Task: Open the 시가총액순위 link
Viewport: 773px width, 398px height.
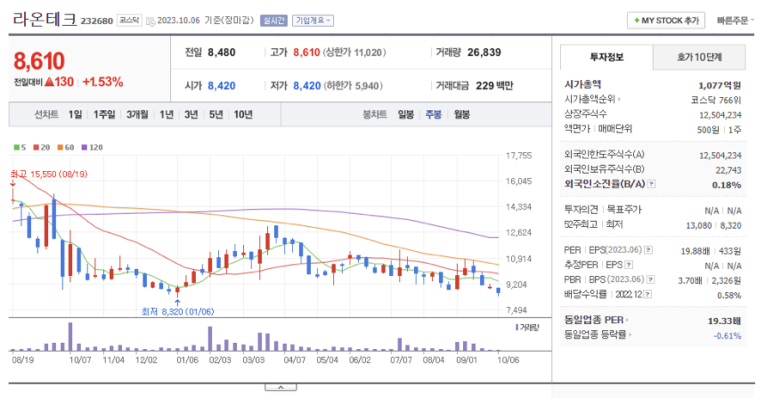Action: click(x=593, y=99)
